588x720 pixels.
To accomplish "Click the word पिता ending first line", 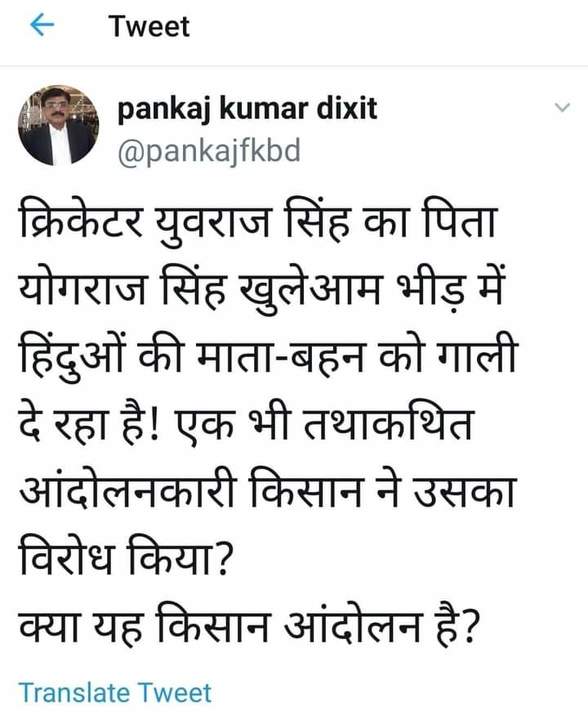I will point(460,219).
